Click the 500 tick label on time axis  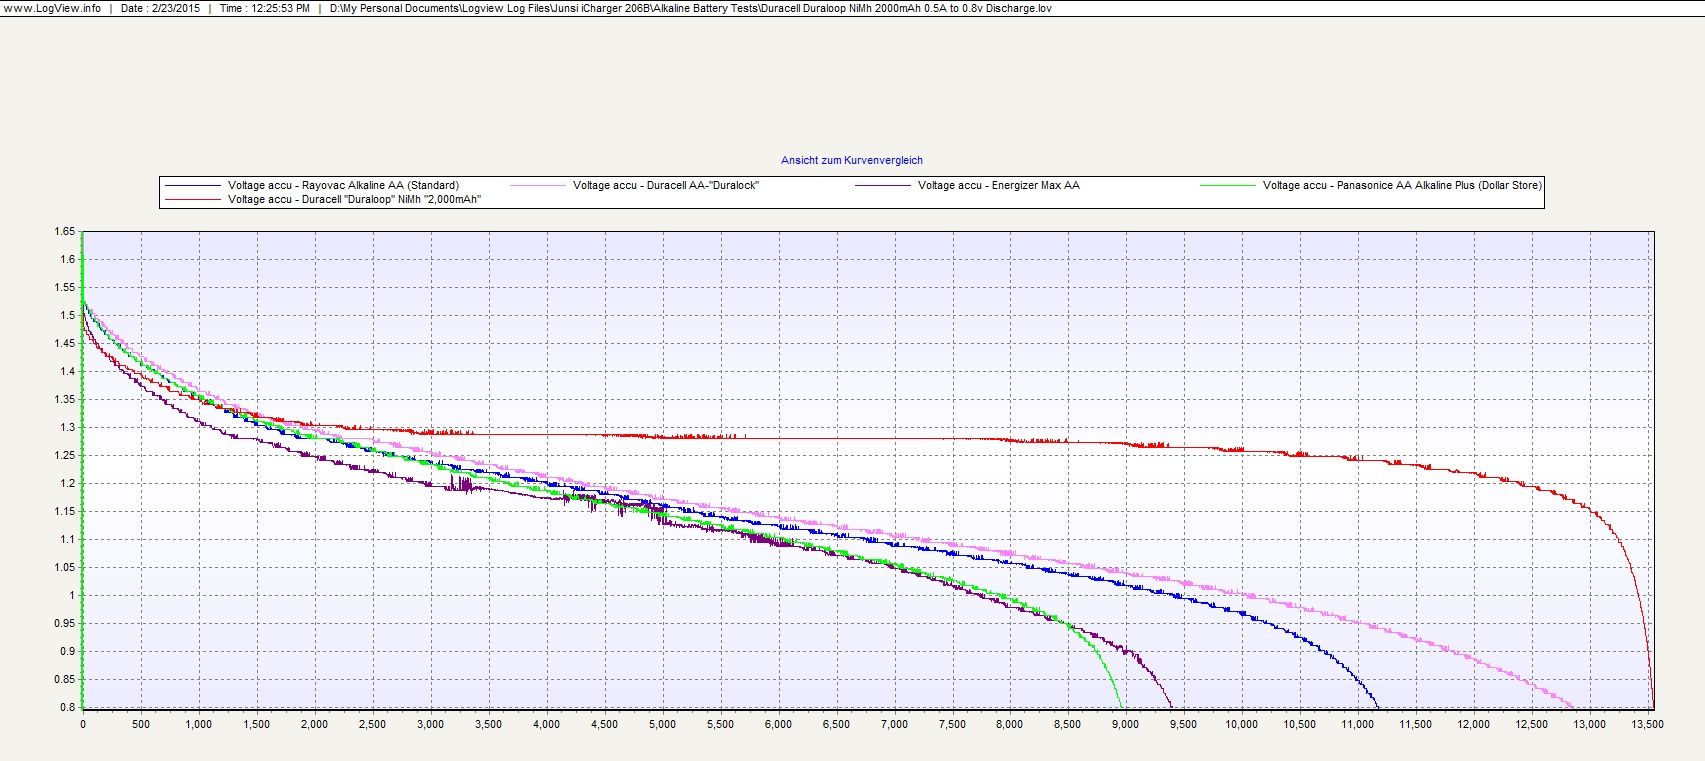click(x=141, y=724)
